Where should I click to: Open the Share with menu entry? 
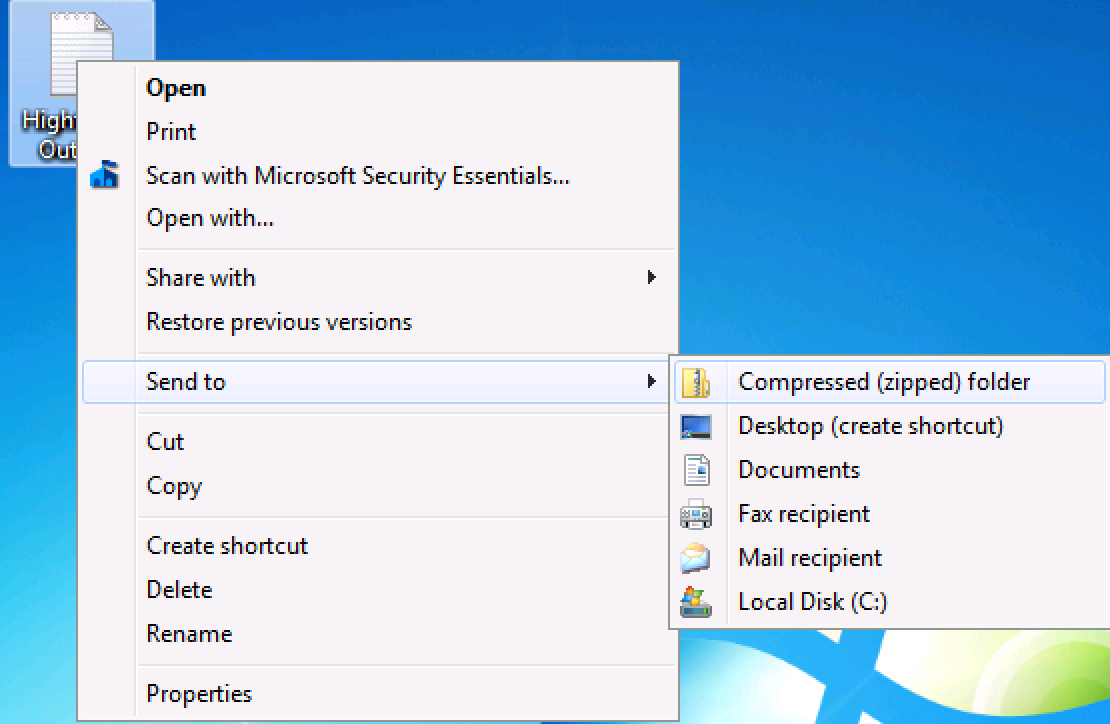click(x=379, y=277)
